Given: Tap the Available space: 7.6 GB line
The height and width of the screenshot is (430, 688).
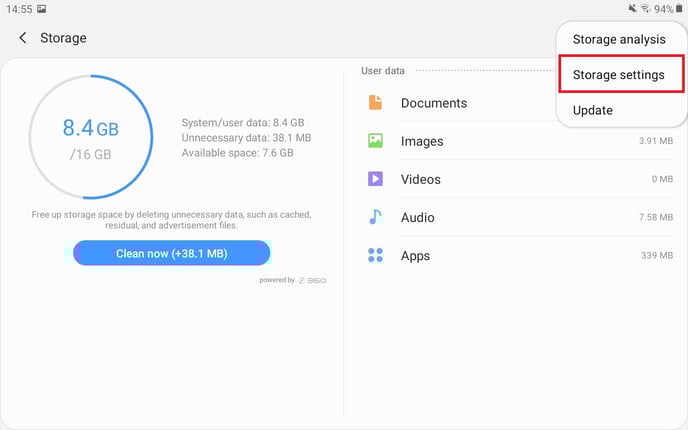Looking at the screenshot, I should (237, 153).
